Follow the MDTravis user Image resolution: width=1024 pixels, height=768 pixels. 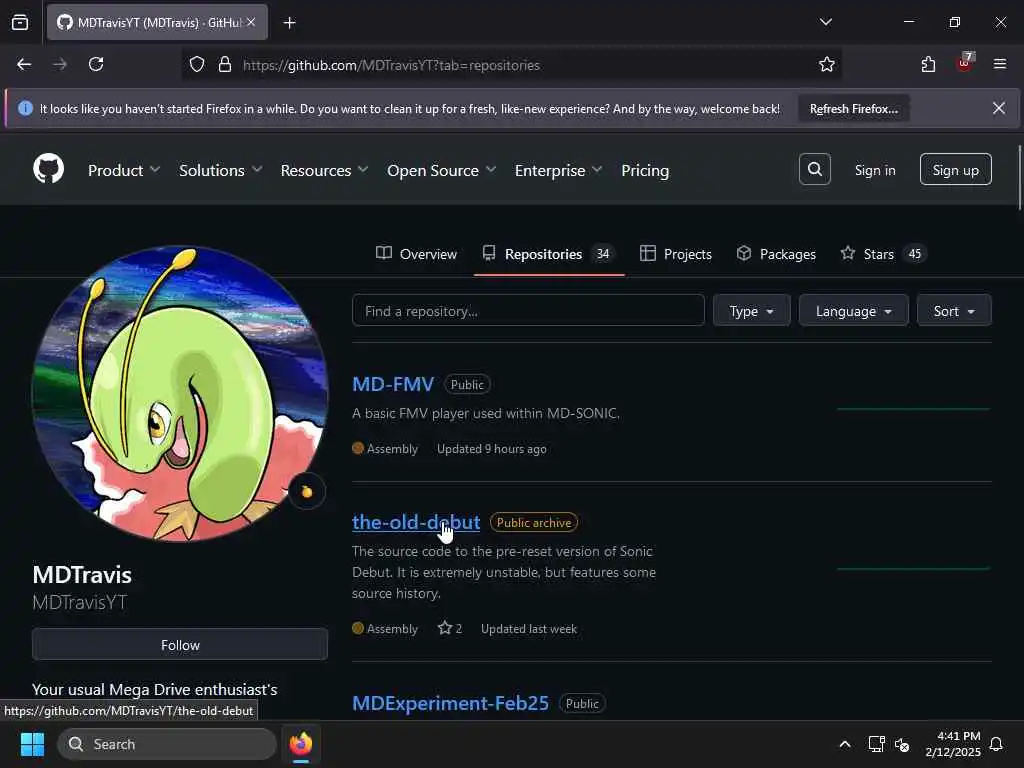point(180,645)
